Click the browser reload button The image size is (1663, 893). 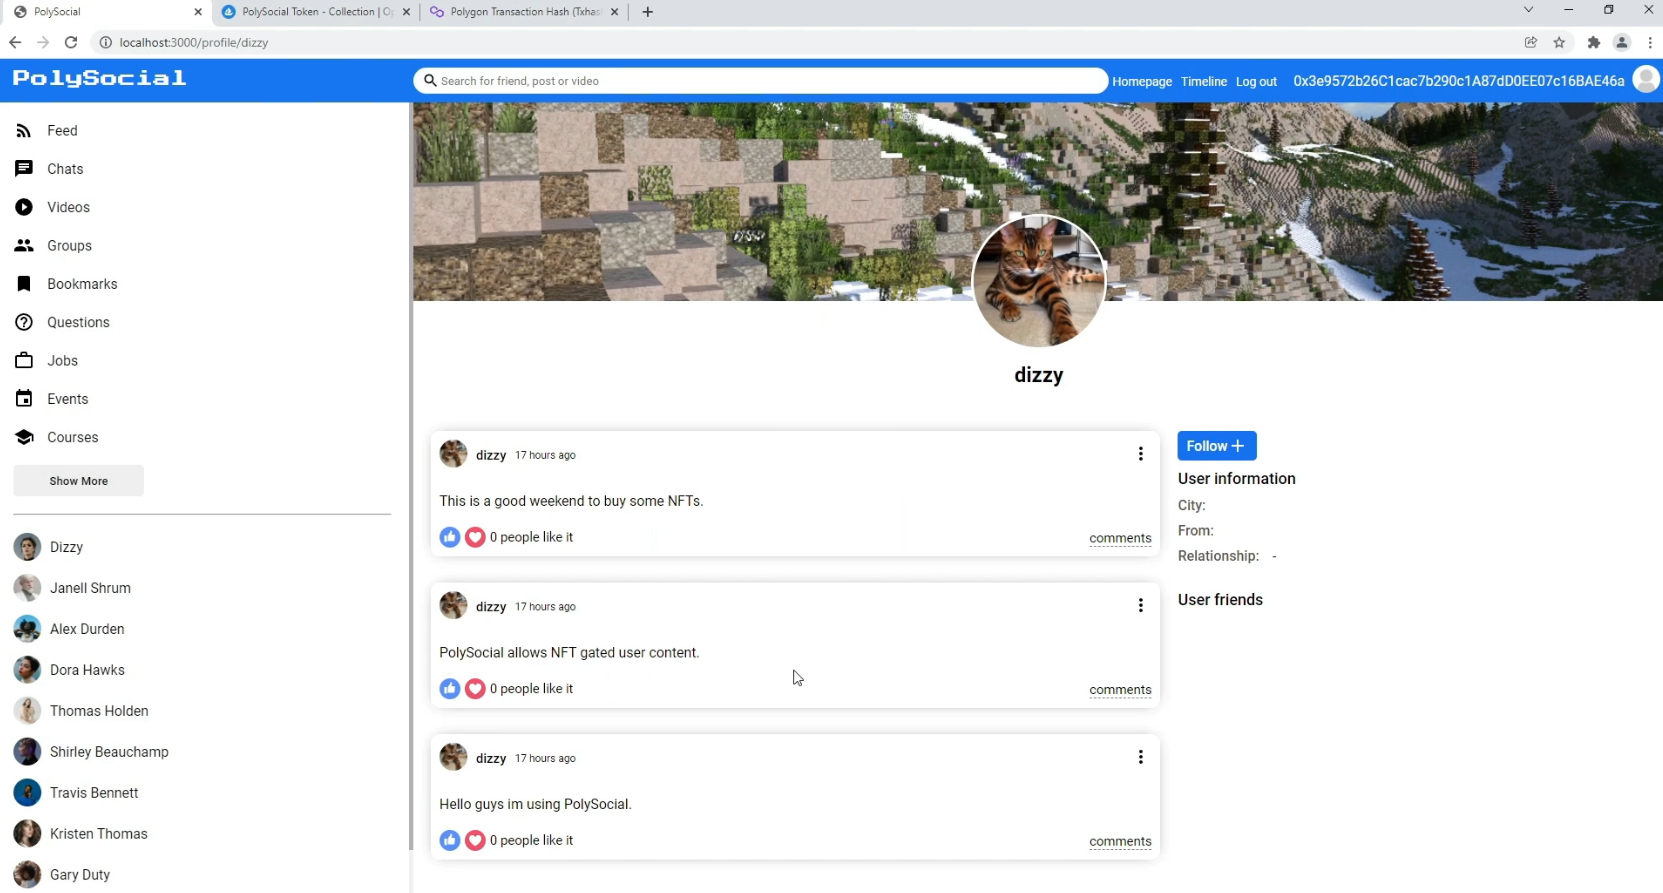(71, 42)
